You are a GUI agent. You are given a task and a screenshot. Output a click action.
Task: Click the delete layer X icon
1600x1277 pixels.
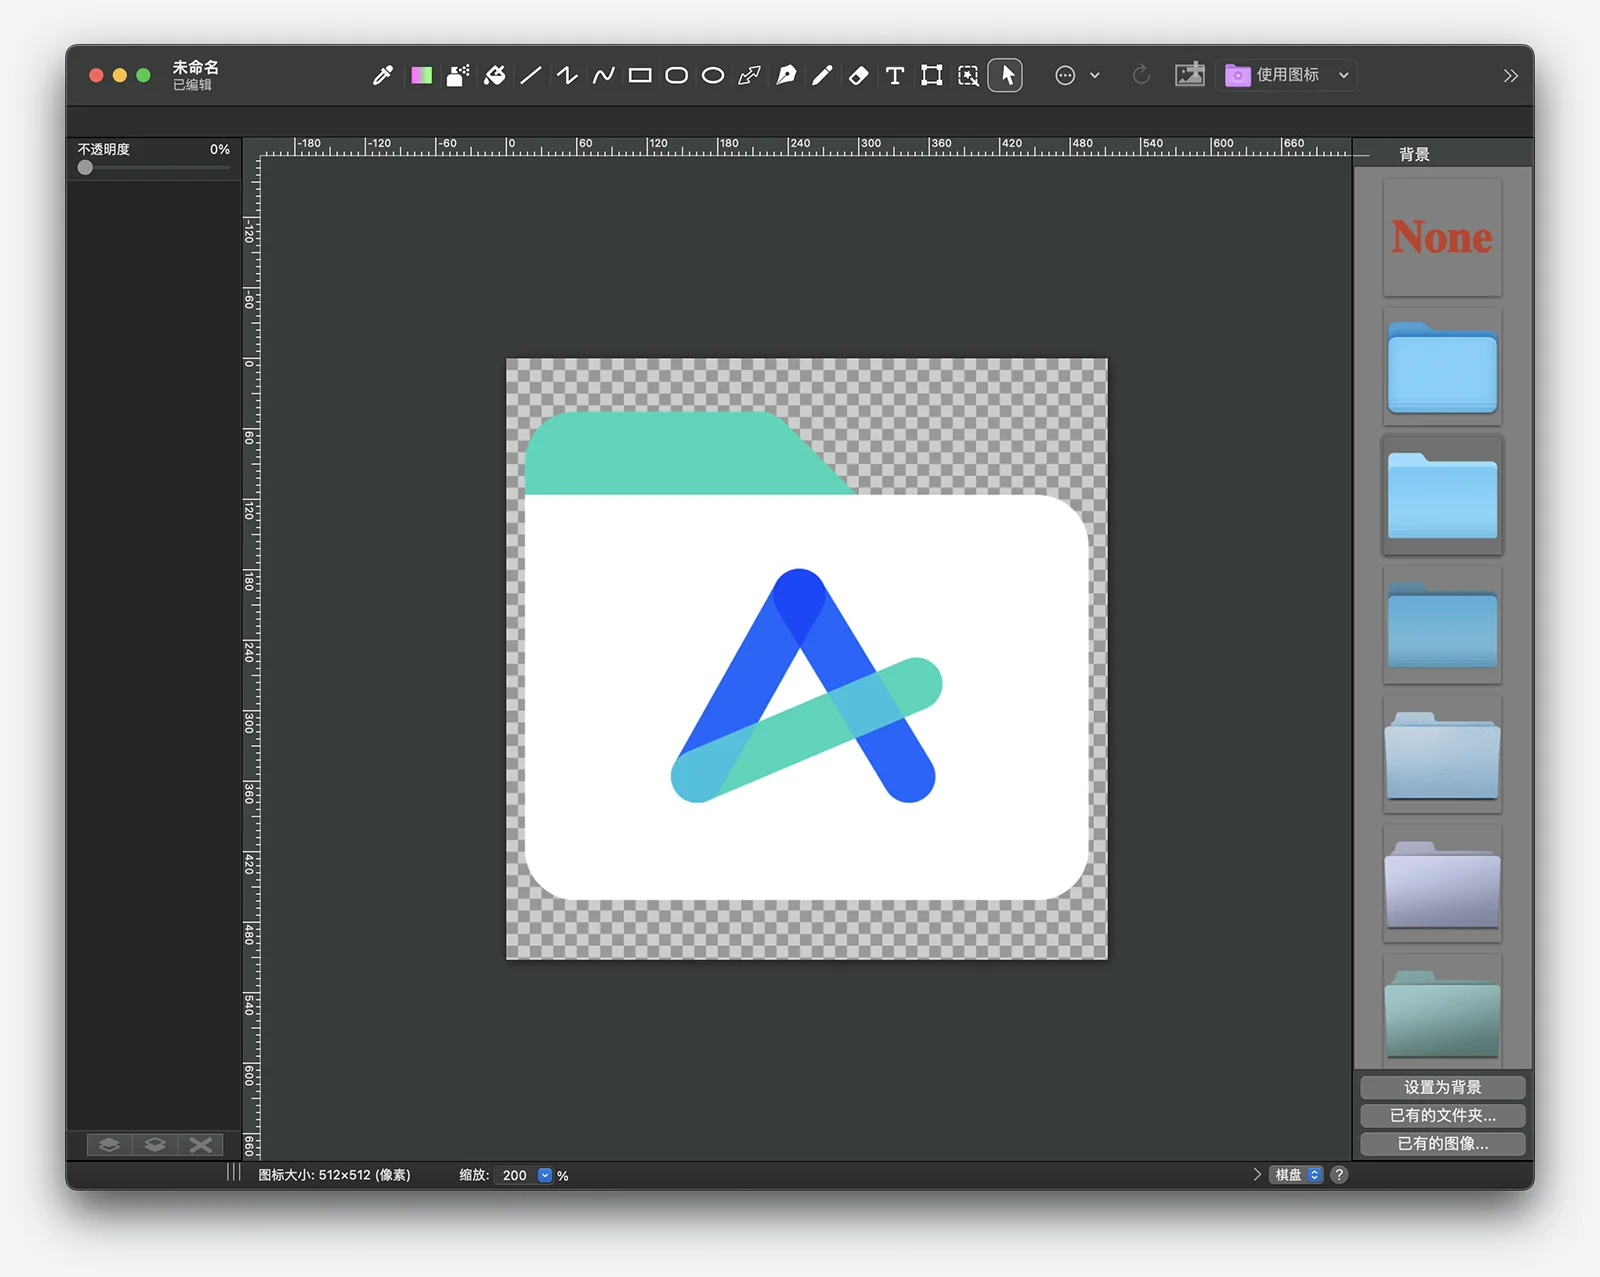(201, 1145)
